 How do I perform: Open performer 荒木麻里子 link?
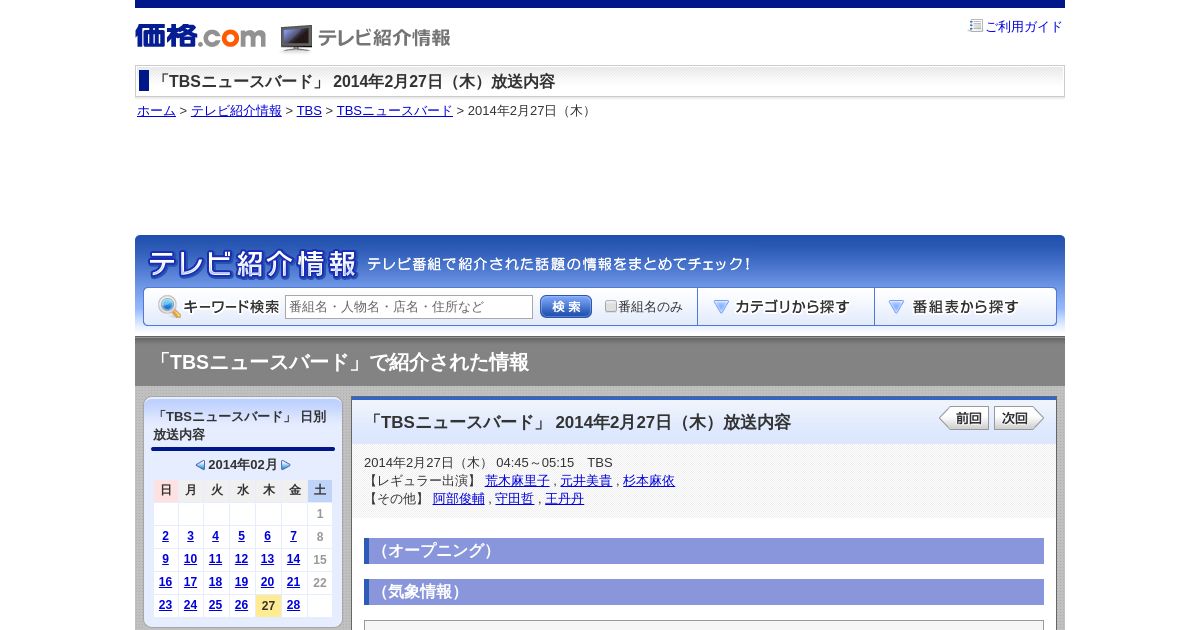click(517, 481)
